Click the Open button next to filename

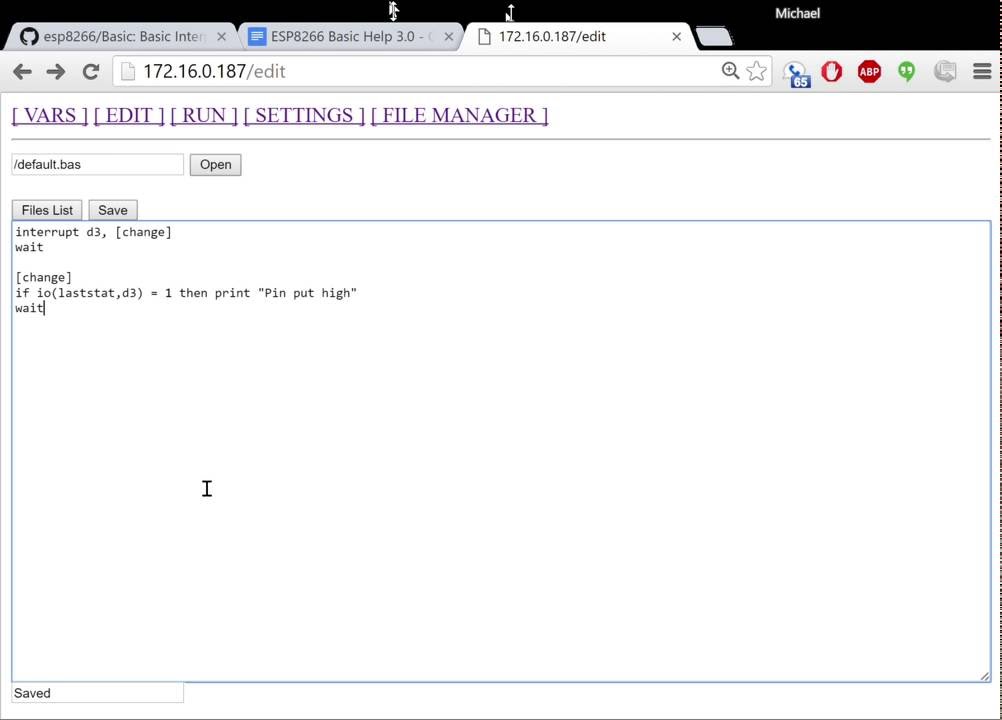tap(215, 165)
